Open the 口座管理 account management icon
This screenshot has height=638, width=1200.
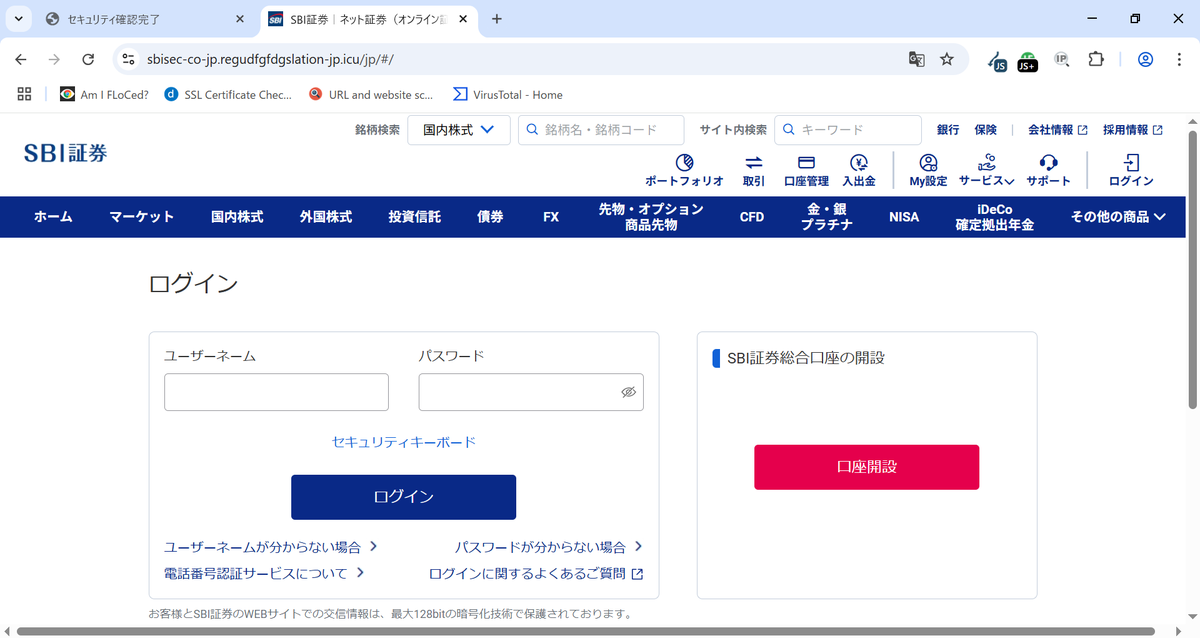(x=806, y=163)
